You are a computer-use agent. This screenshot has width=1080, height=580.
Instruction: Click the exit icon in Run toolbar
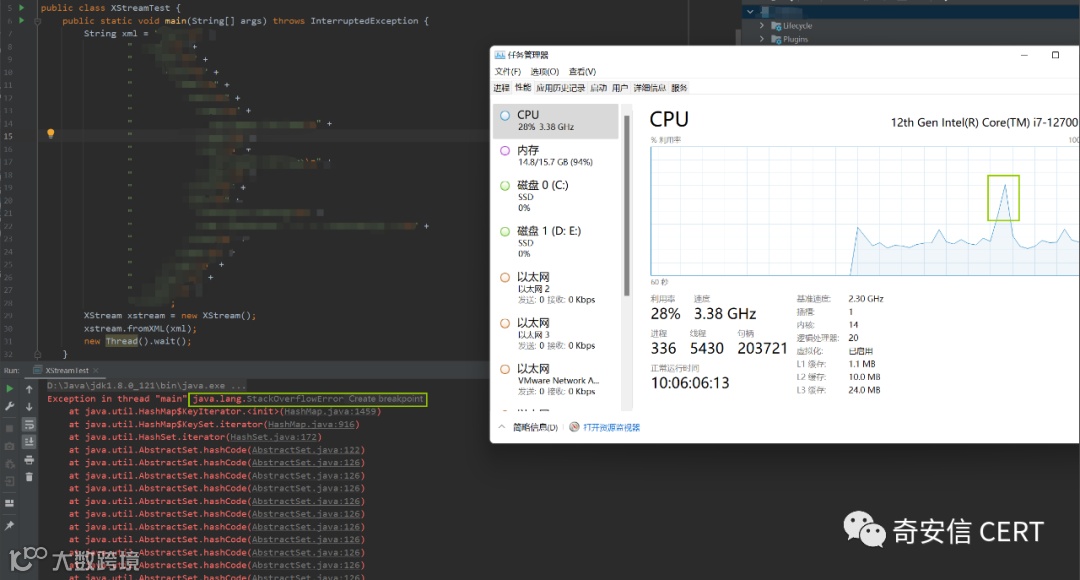(x=10, y=481)
